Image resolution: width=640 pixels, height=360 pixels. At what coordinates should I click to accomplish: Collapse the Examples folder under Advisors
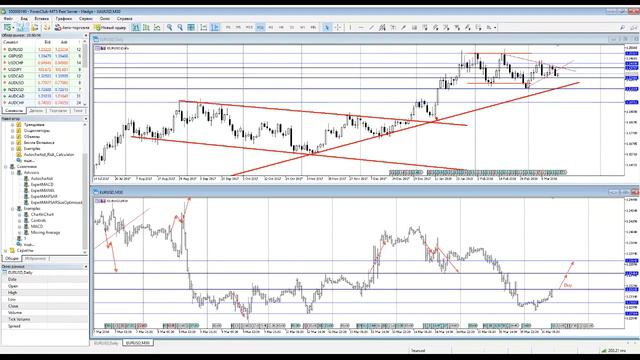tap(12, 209)
